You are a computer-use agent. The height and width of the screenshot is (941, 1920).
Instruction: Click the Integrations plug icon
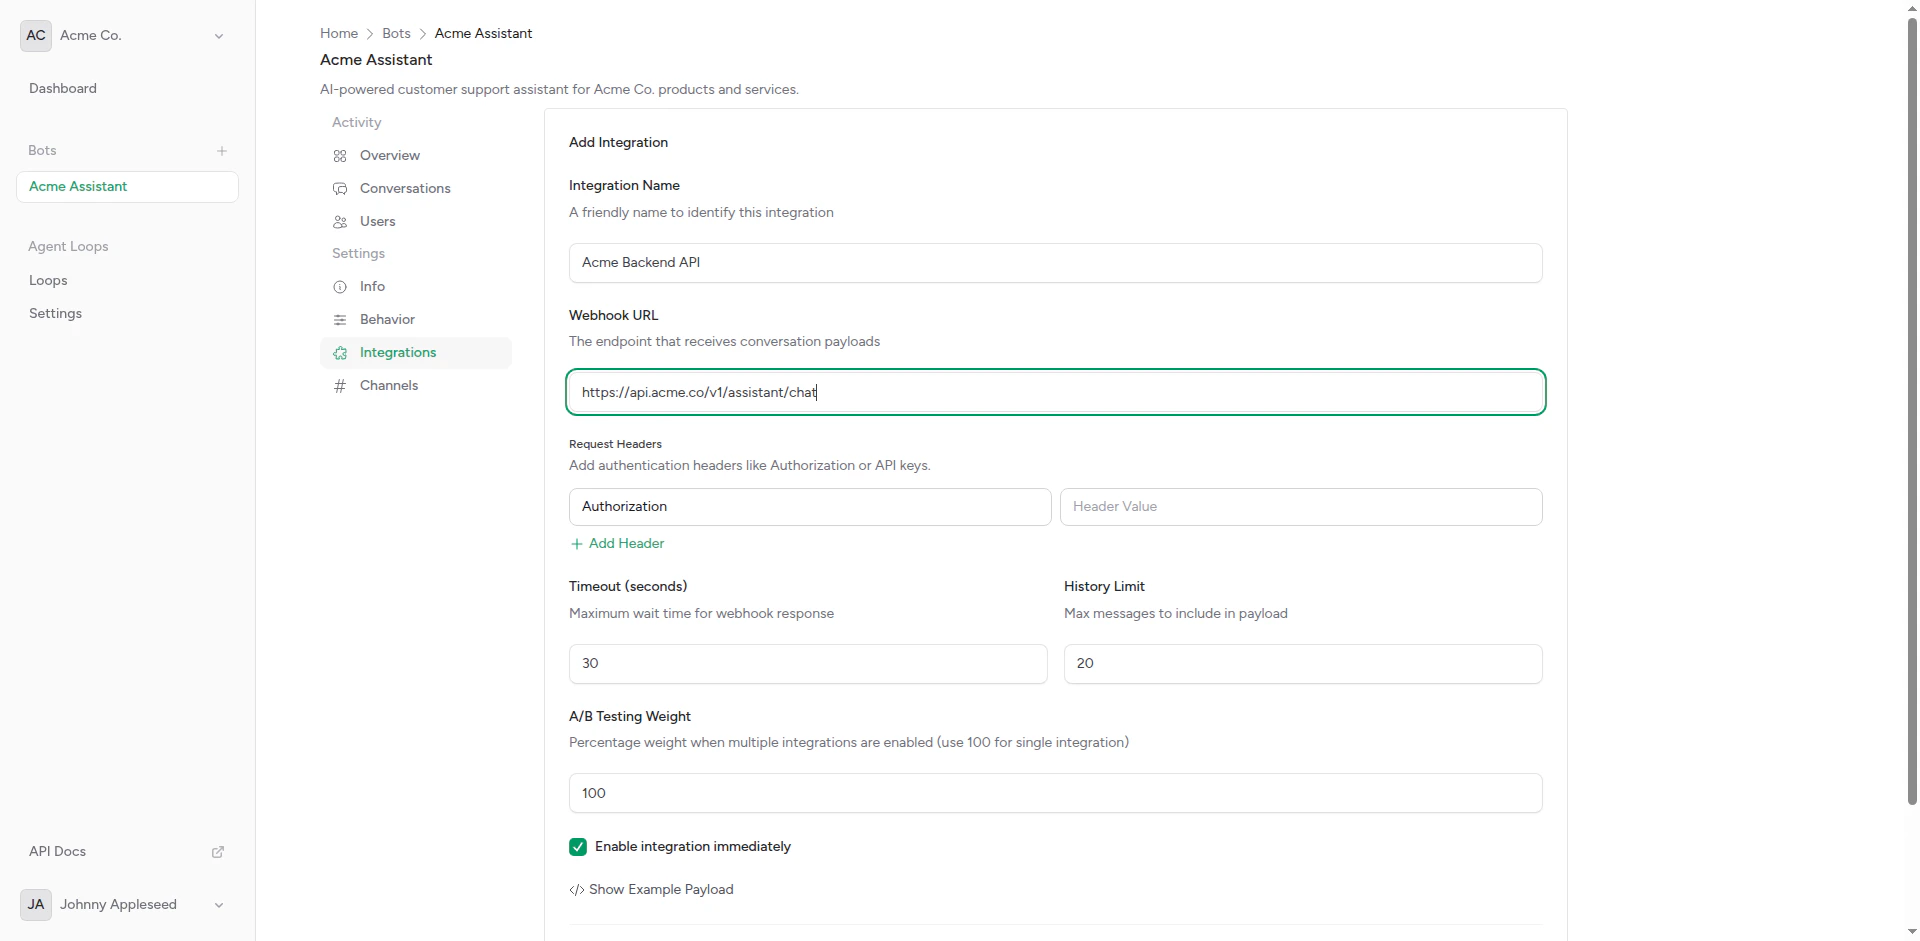340,353
